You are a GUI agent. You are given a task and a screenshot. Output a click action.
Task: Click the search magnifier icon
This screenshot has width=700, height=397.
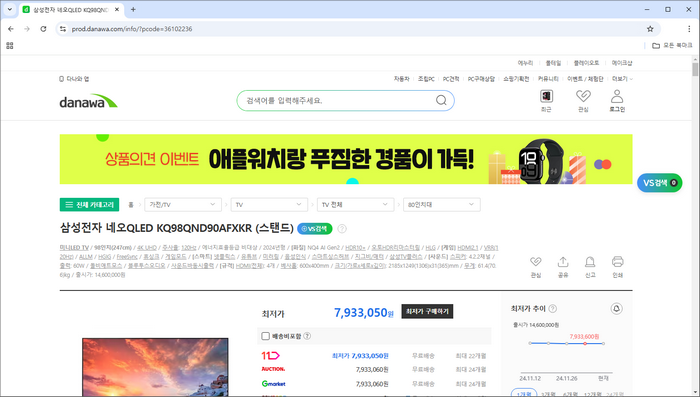click(441, 100)
